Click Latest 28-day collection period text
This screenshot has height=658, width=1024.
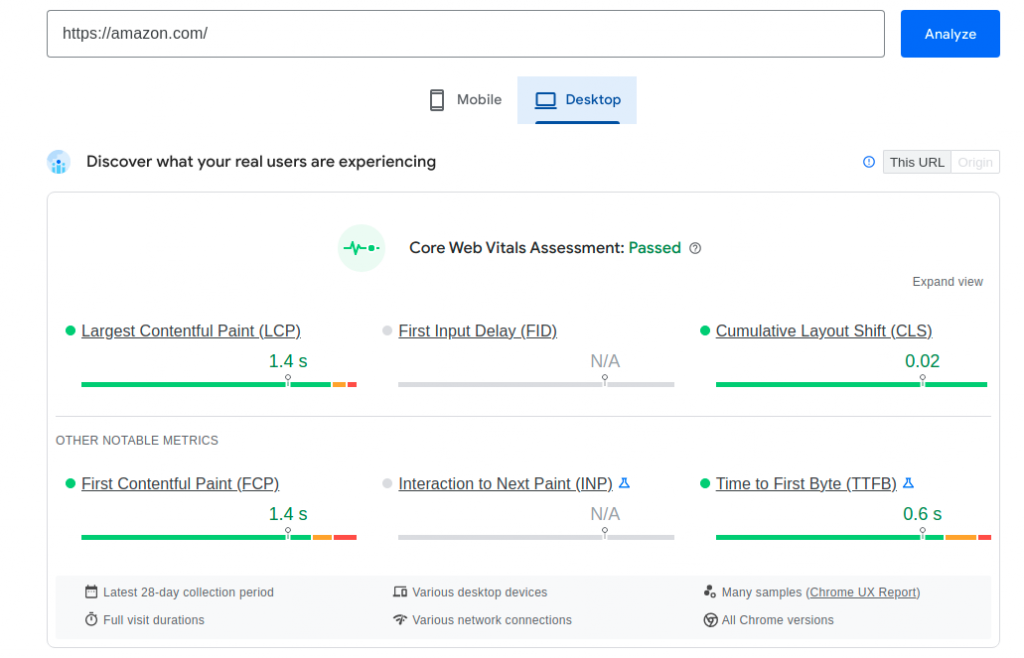[188, 592]
